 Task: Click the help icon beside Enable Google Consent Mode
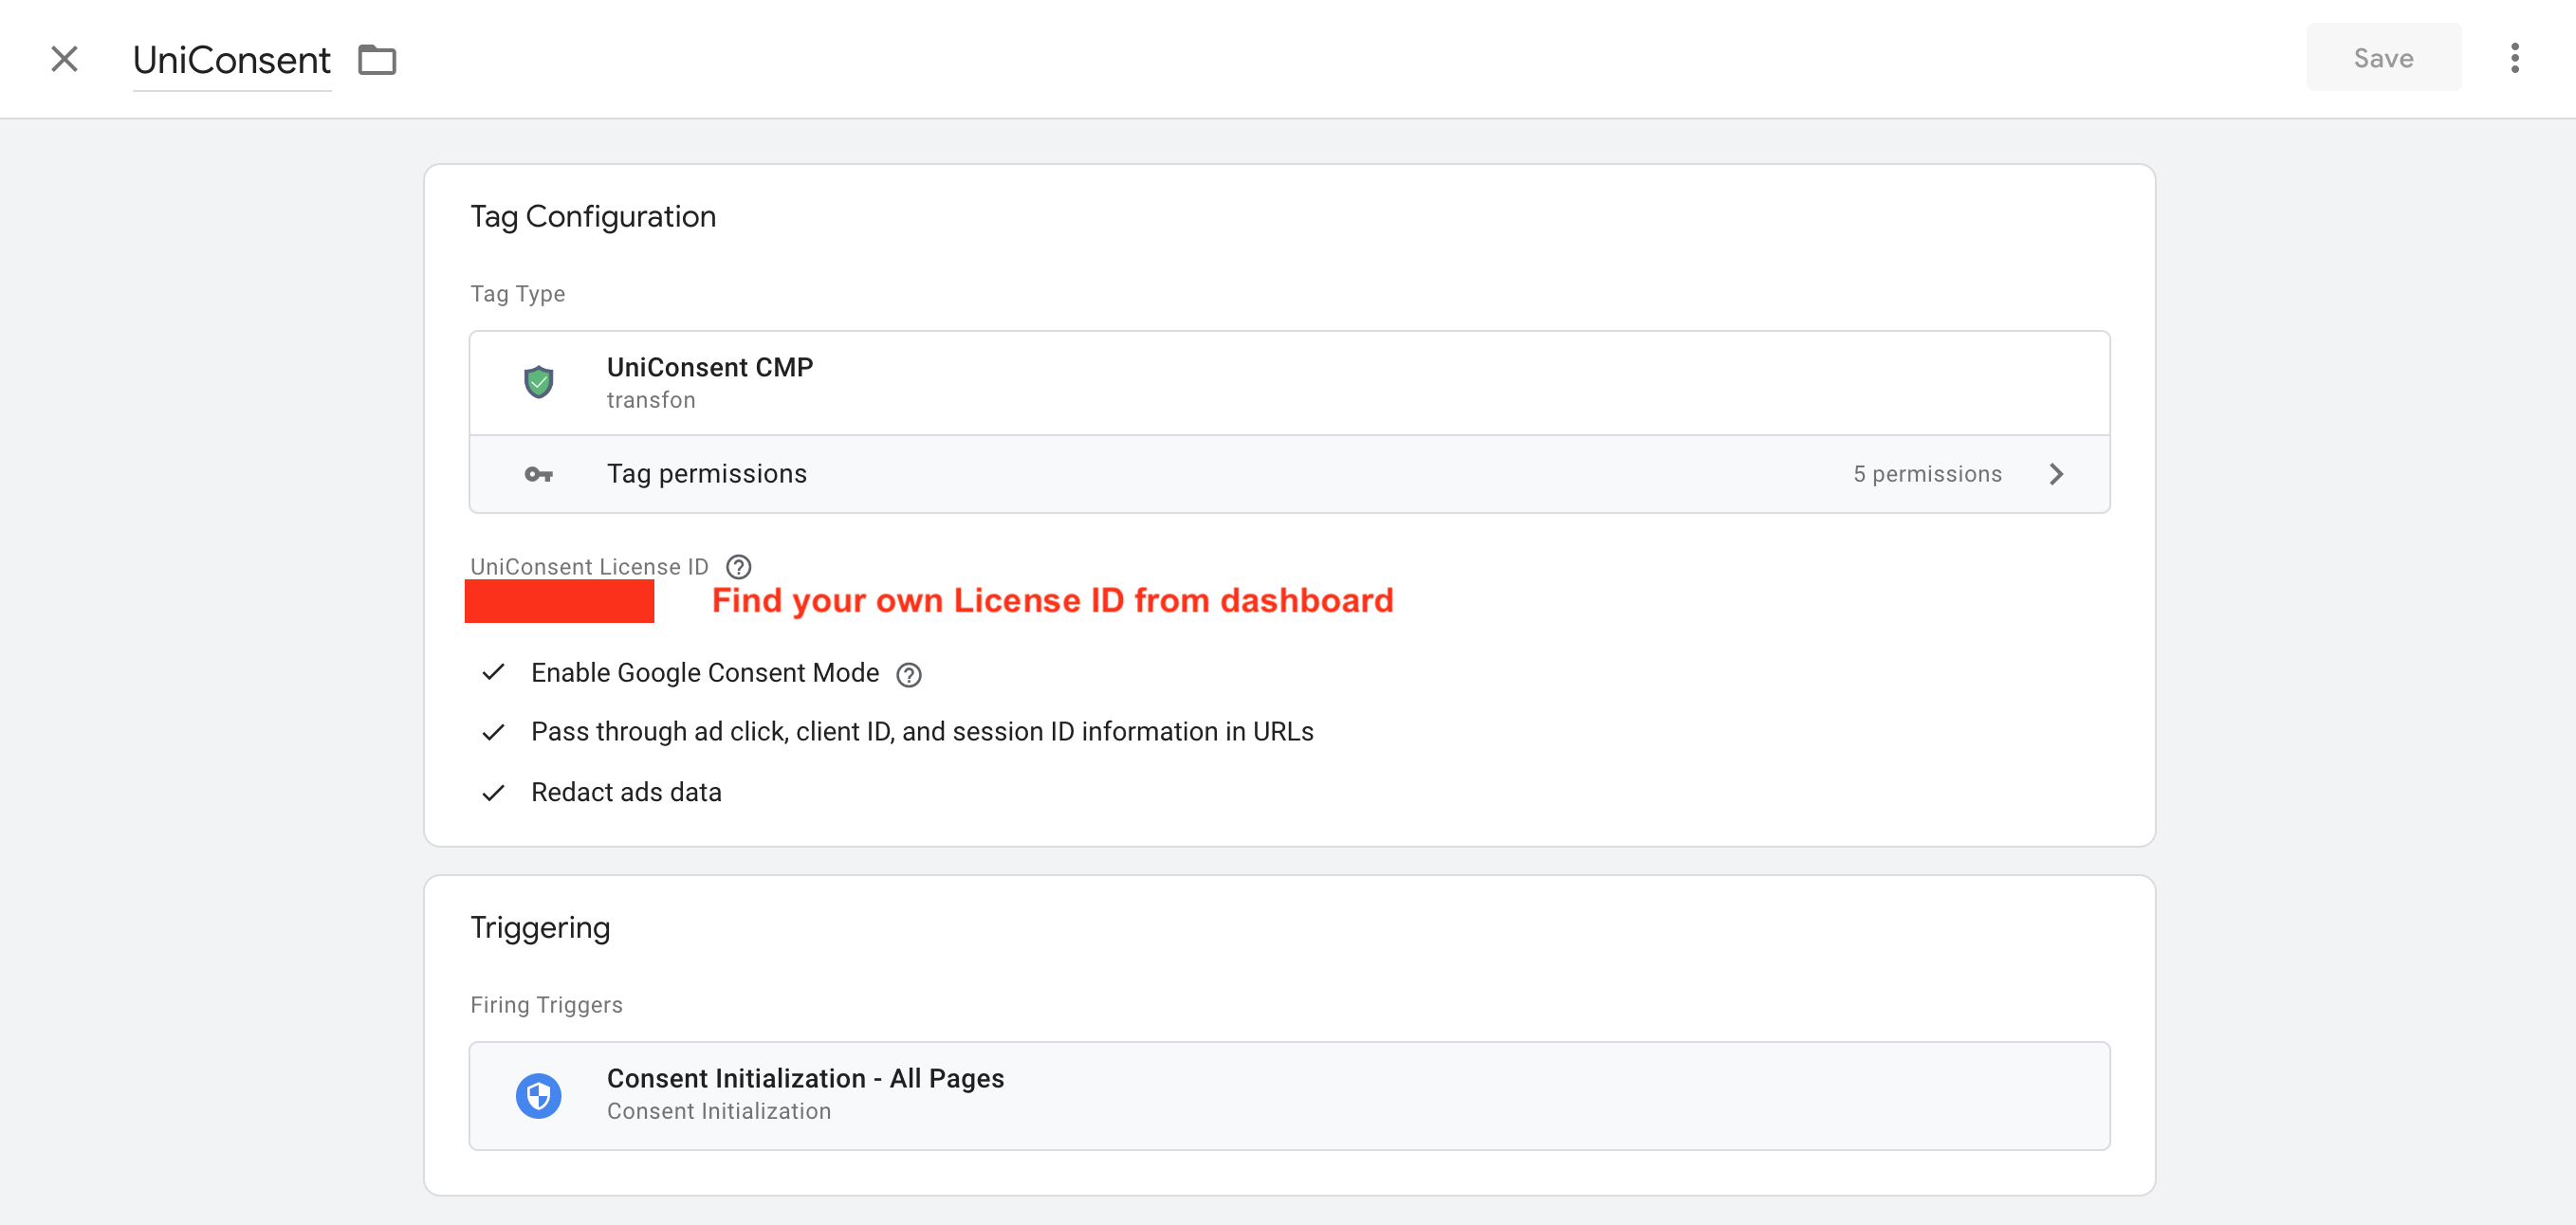(x=908, y=675)
